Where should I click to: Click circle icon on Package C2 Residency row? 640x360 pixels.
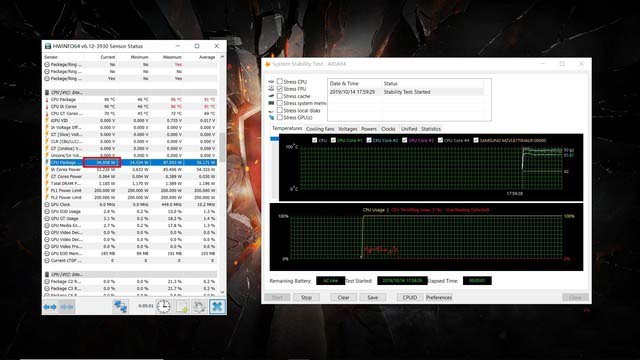click(x=47, y=282)
